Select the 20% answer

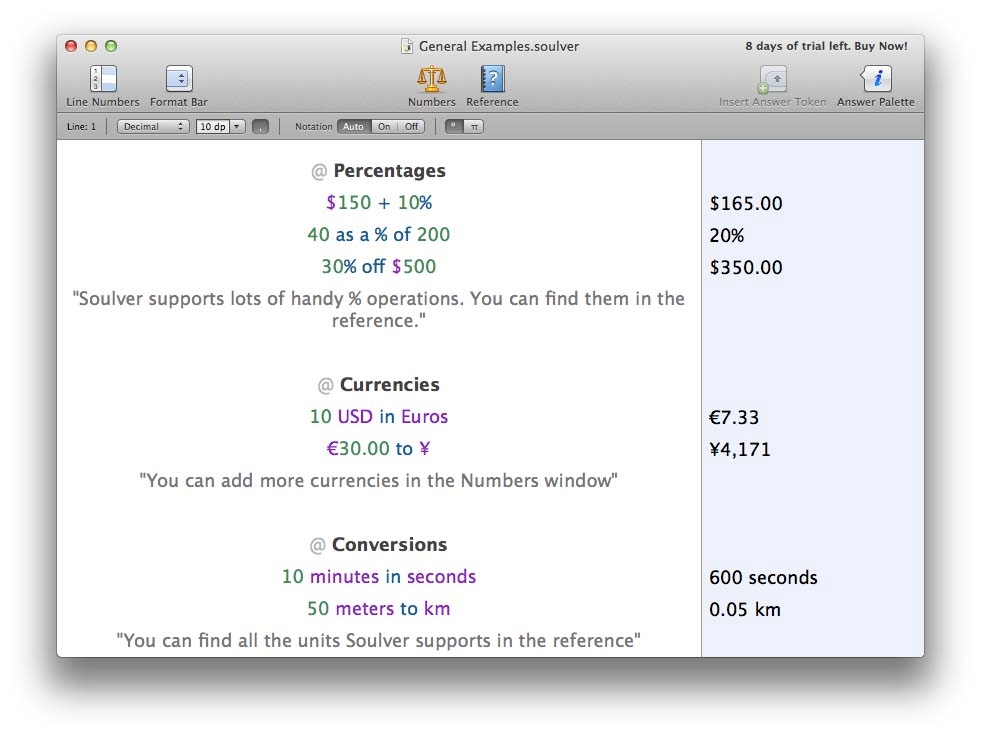point(727,235)
